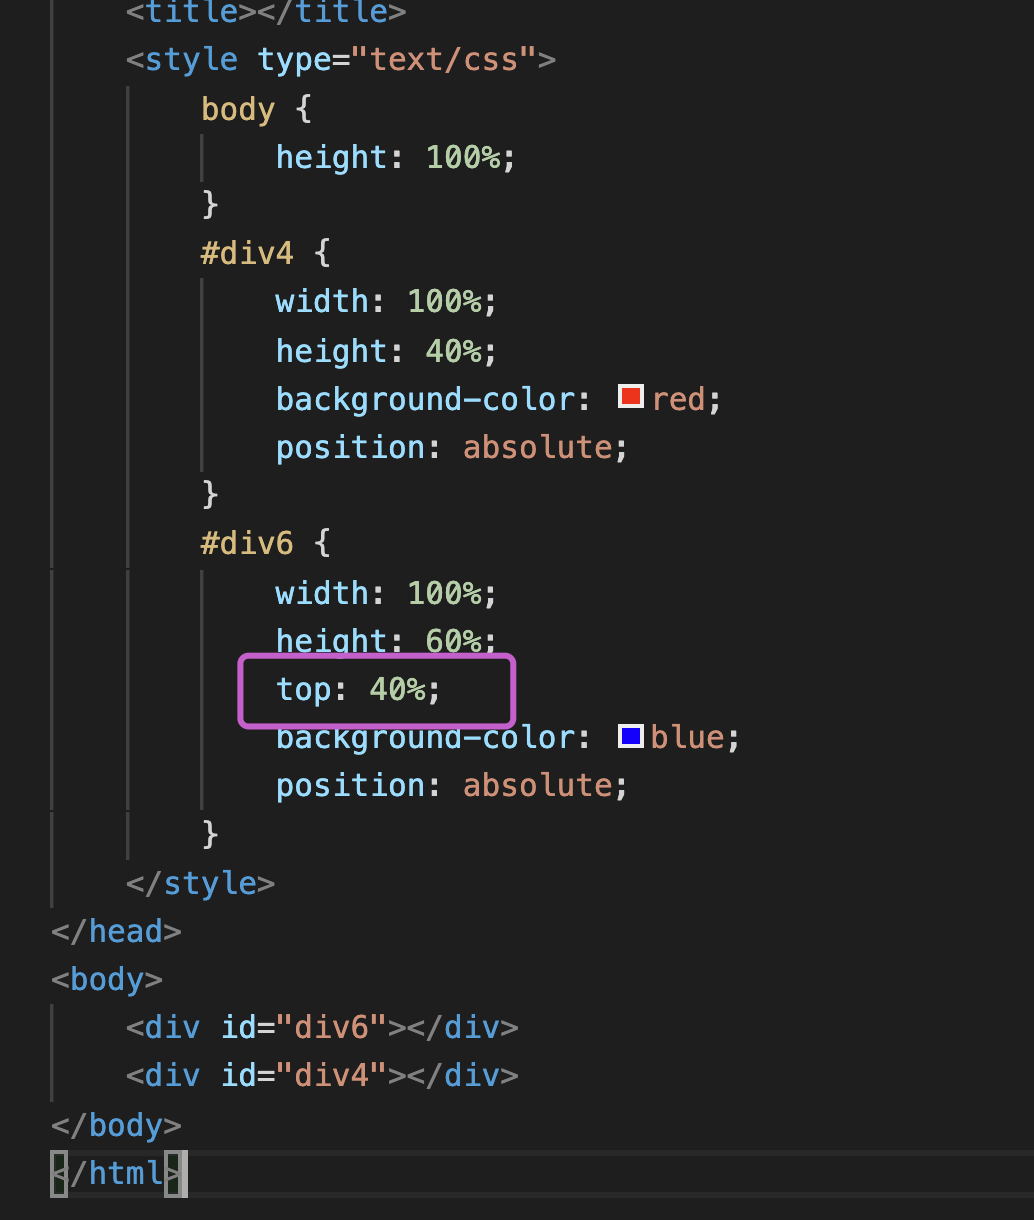Image resolution: width=1034 pixels, height=1220 pixels.
Task: Select the "div4" id attribute value
Action: [332, 1075]
